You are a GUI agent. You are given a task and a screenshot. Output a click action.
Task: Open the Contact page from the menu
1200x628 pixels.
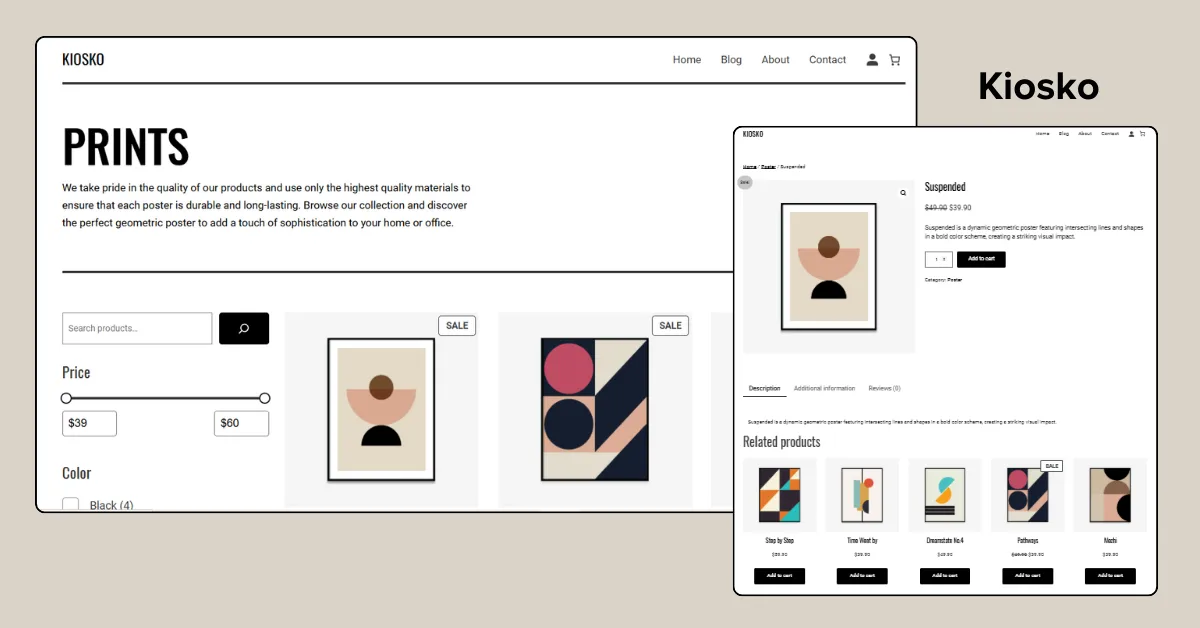point(827,59)
